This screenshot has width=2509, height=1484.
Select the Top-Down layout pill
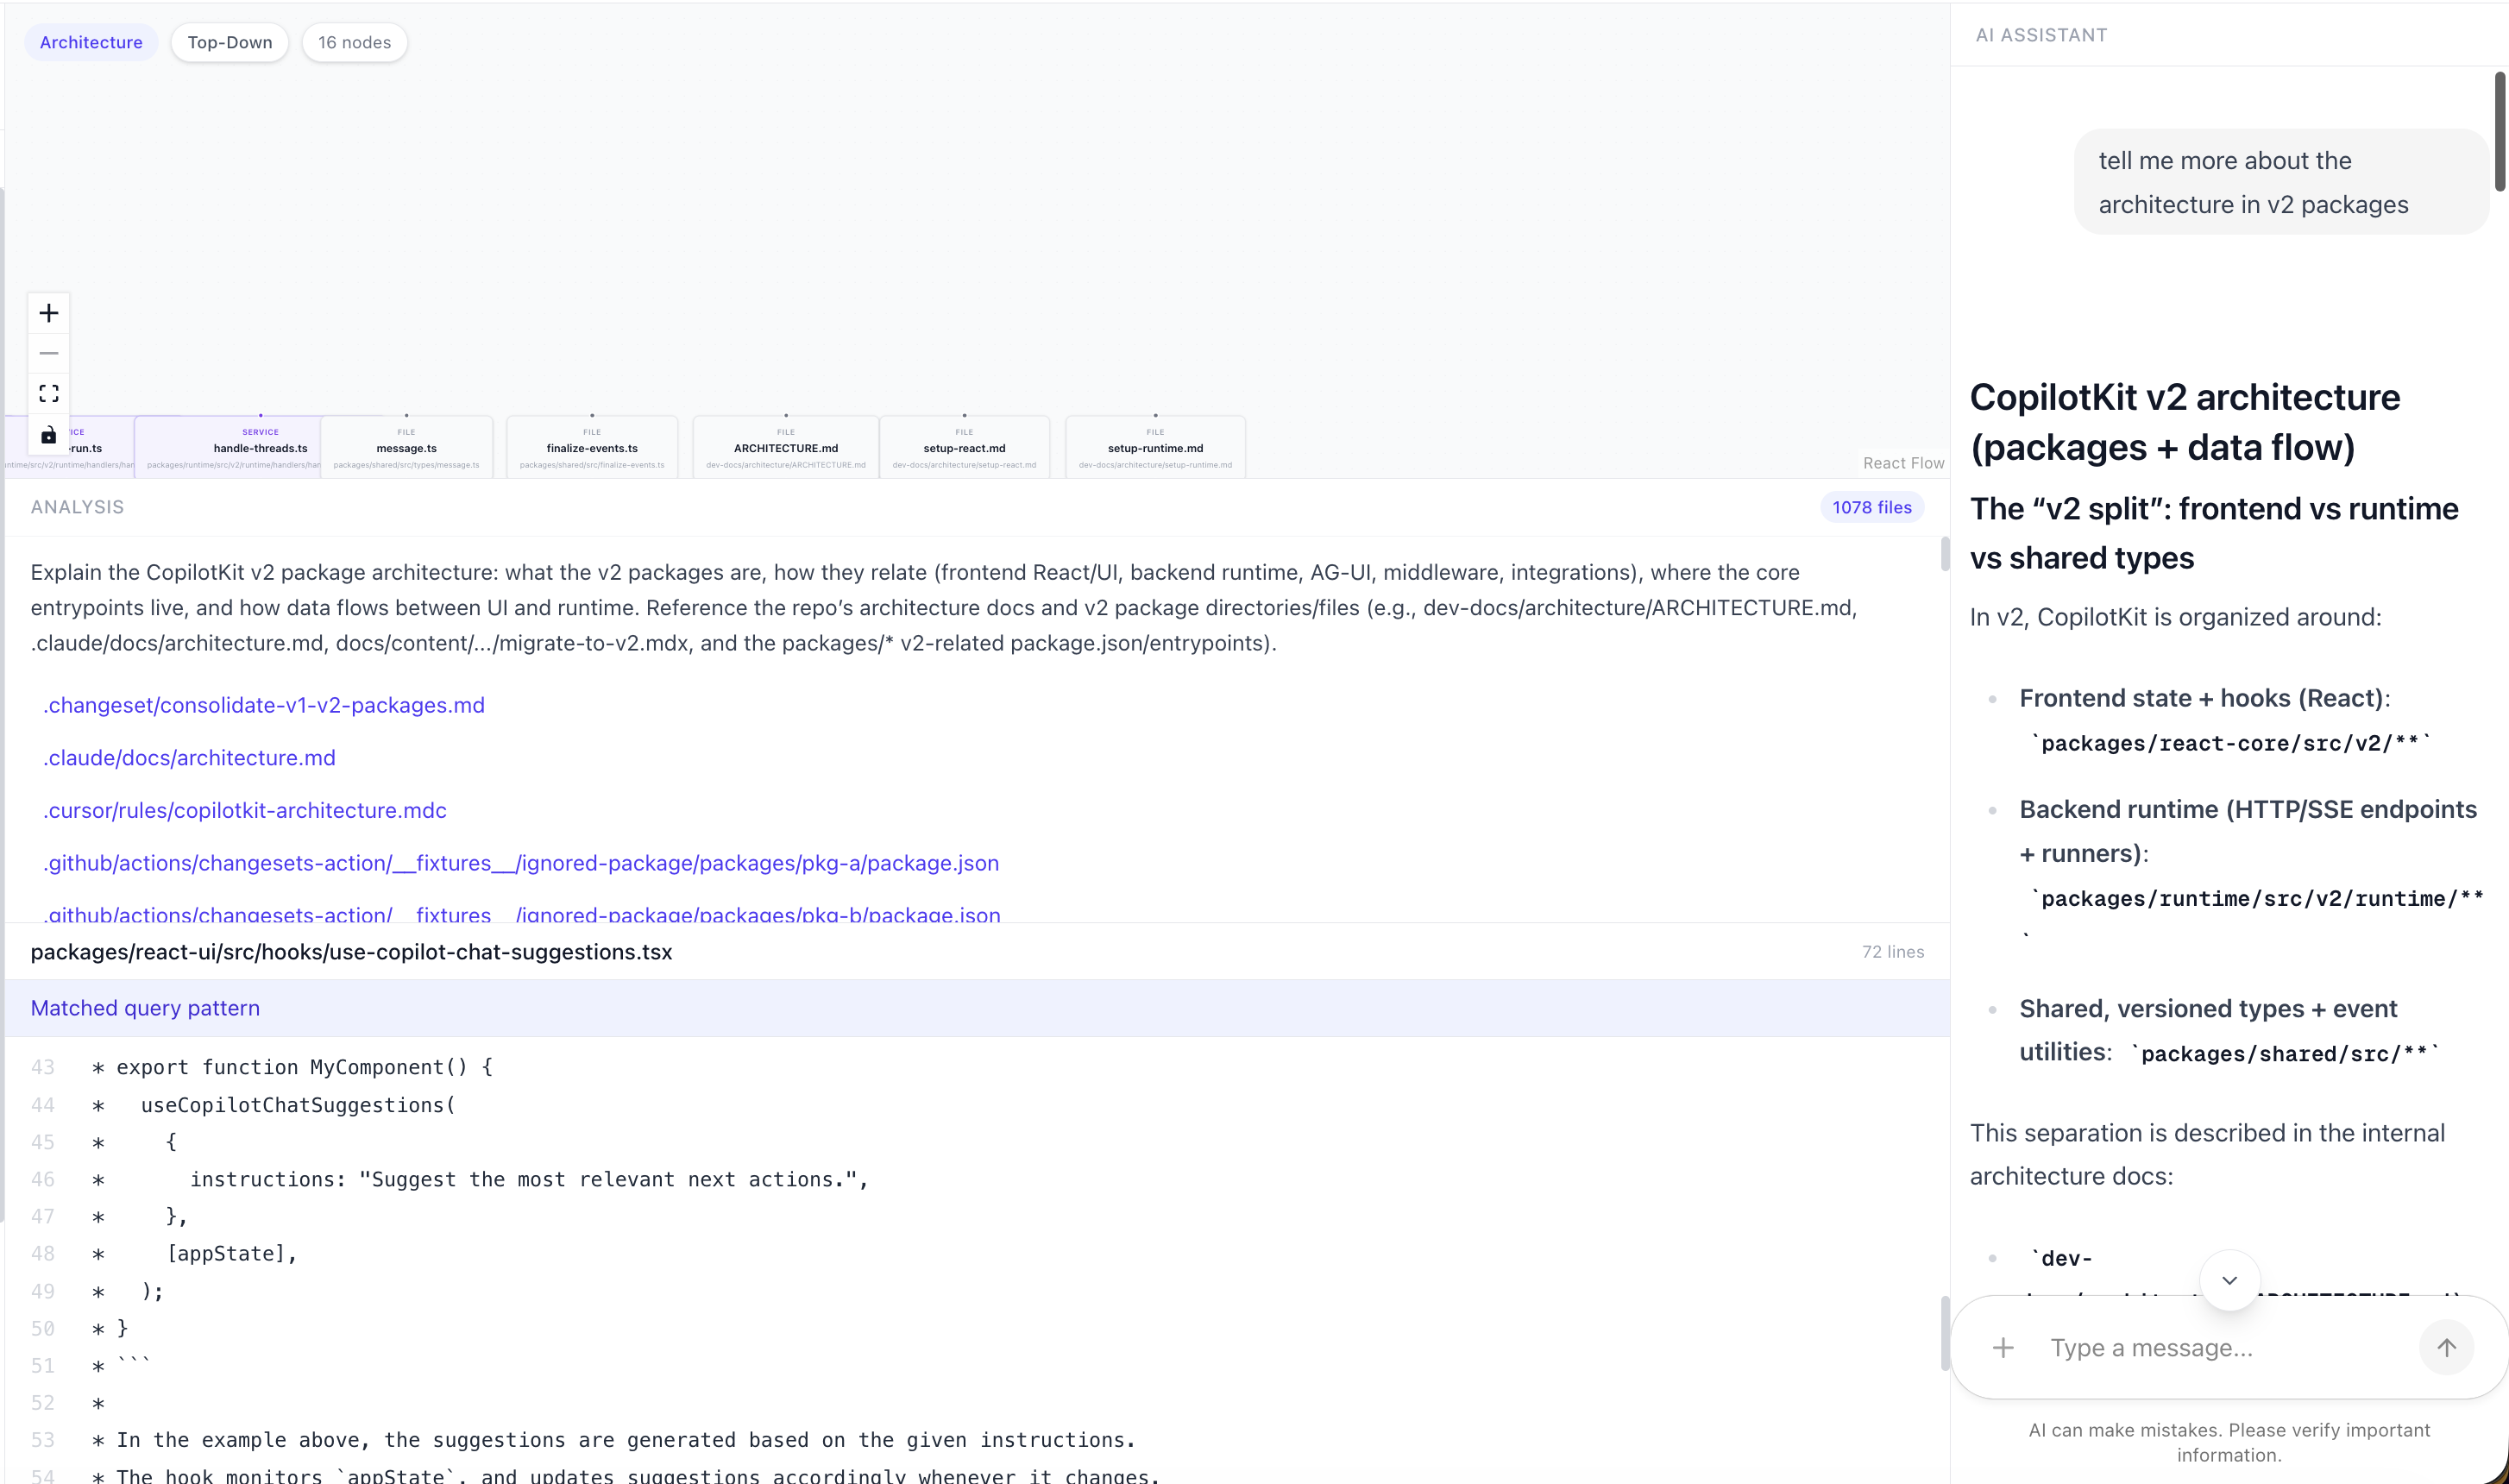click(229, 42)
